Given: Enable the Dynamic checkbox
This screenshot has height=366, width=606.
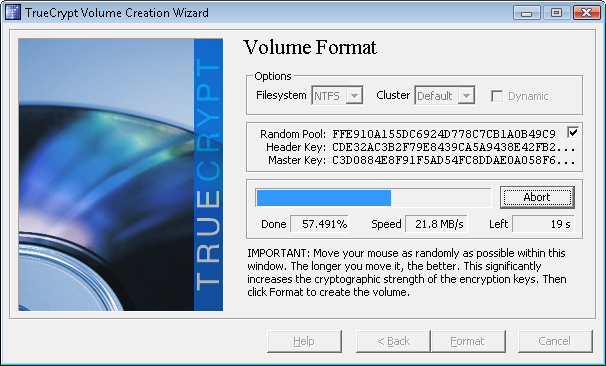Looking at the screenshot, I should tap(497, 96).
